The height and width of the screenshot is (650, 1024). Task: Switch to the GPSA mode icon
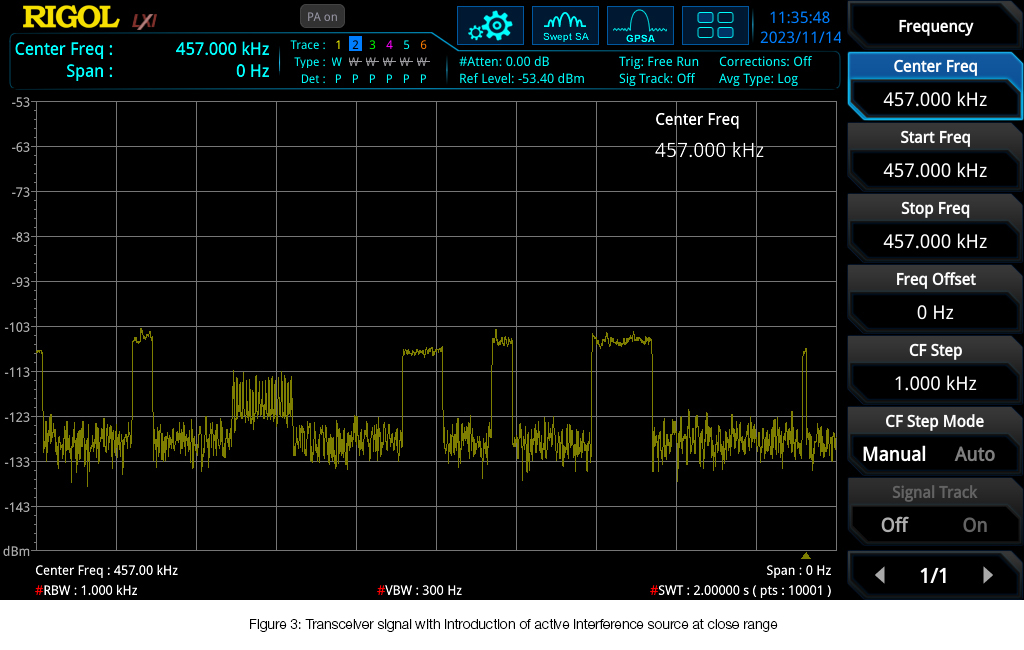tap(640, 25)
